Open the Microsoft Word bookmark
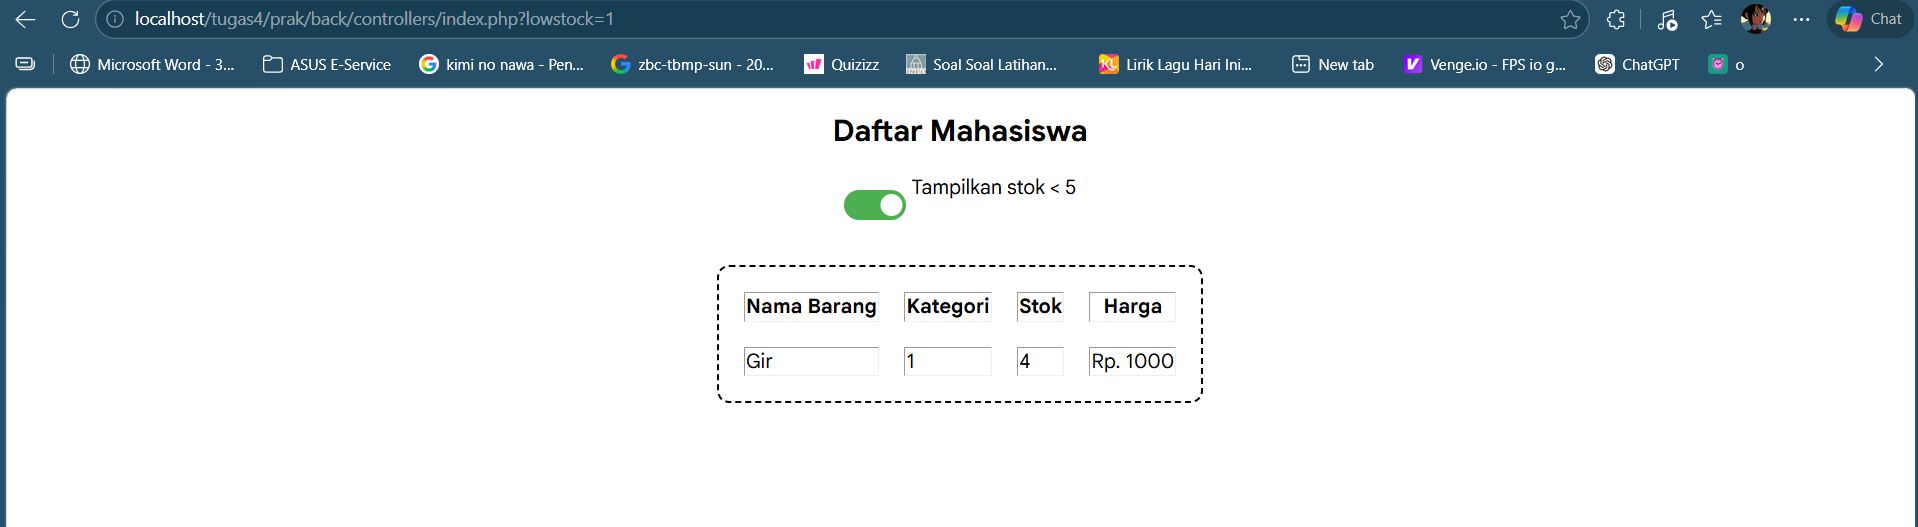 (x=152, y=64)
